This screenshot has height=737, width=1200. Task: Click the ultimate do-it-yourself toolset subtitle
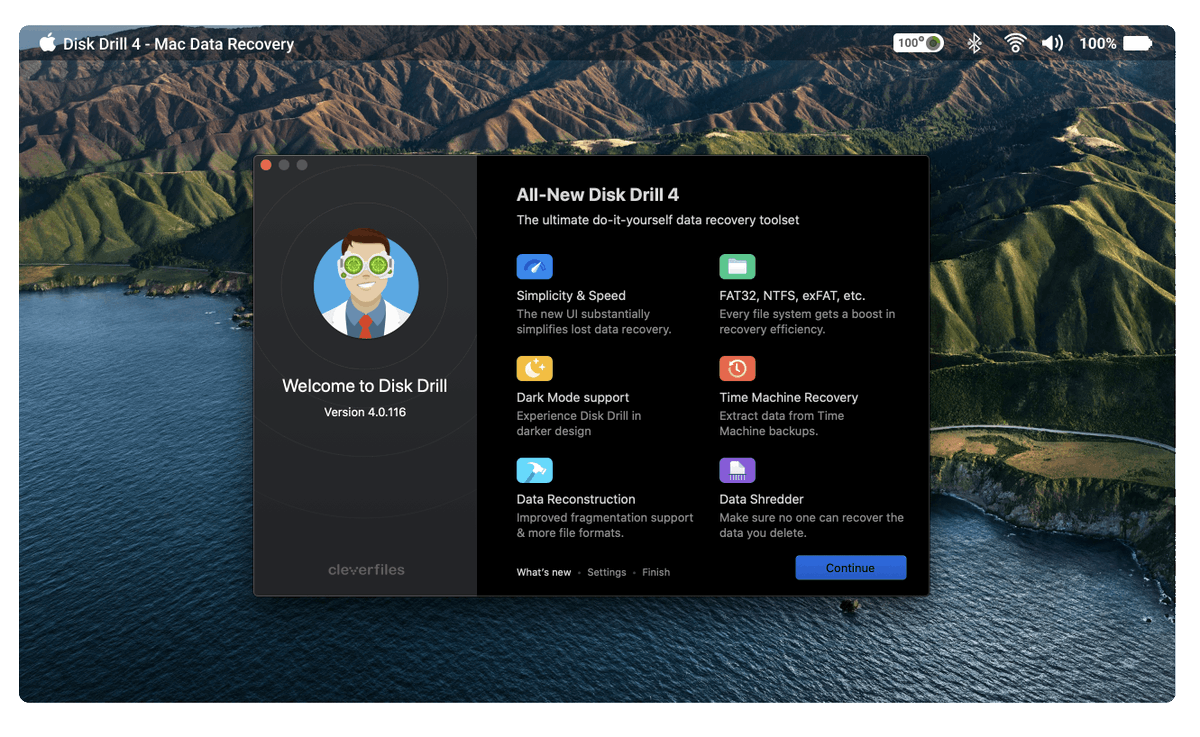pyautogui.click(x=658, y=220)
